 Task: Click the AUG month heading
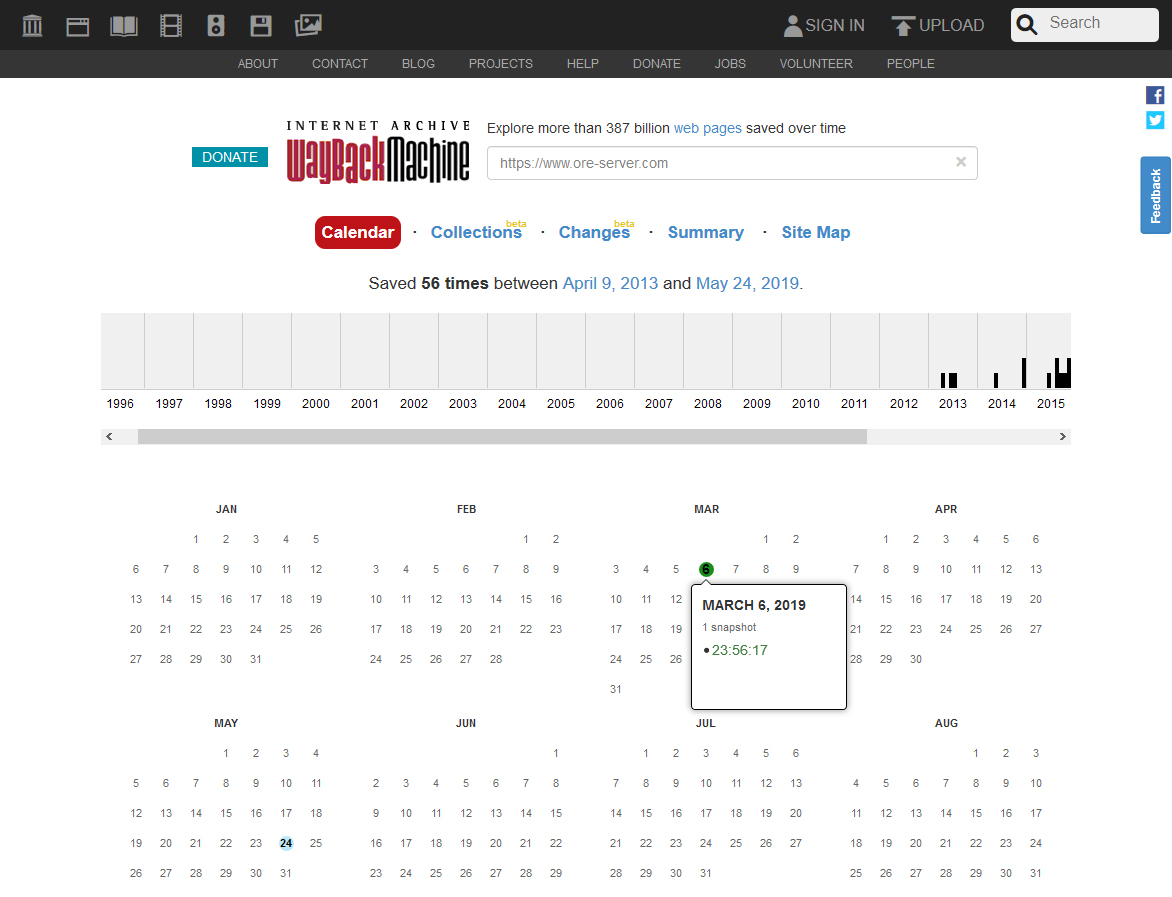coord(946,723)
